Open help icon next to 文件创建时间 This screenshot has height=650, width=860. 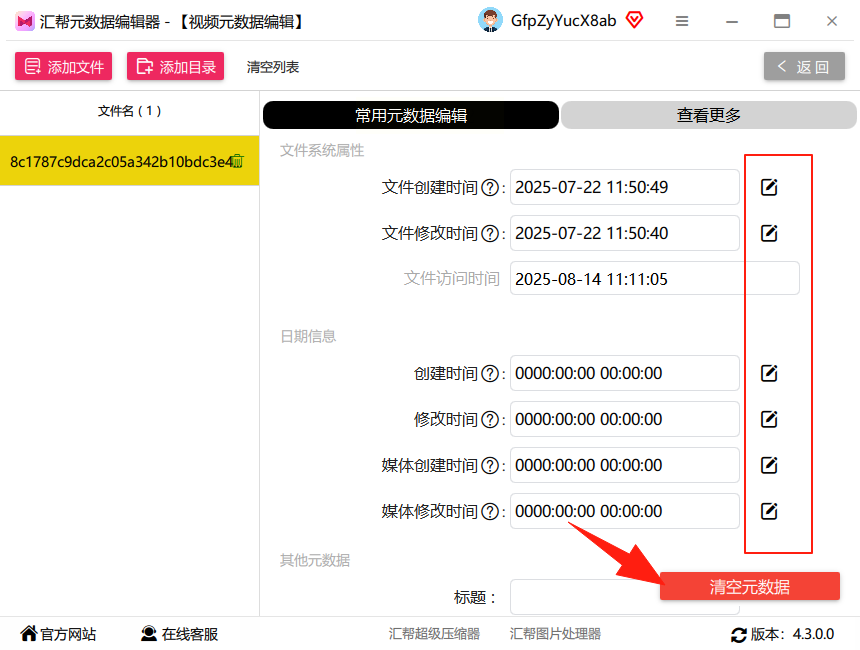490,188
